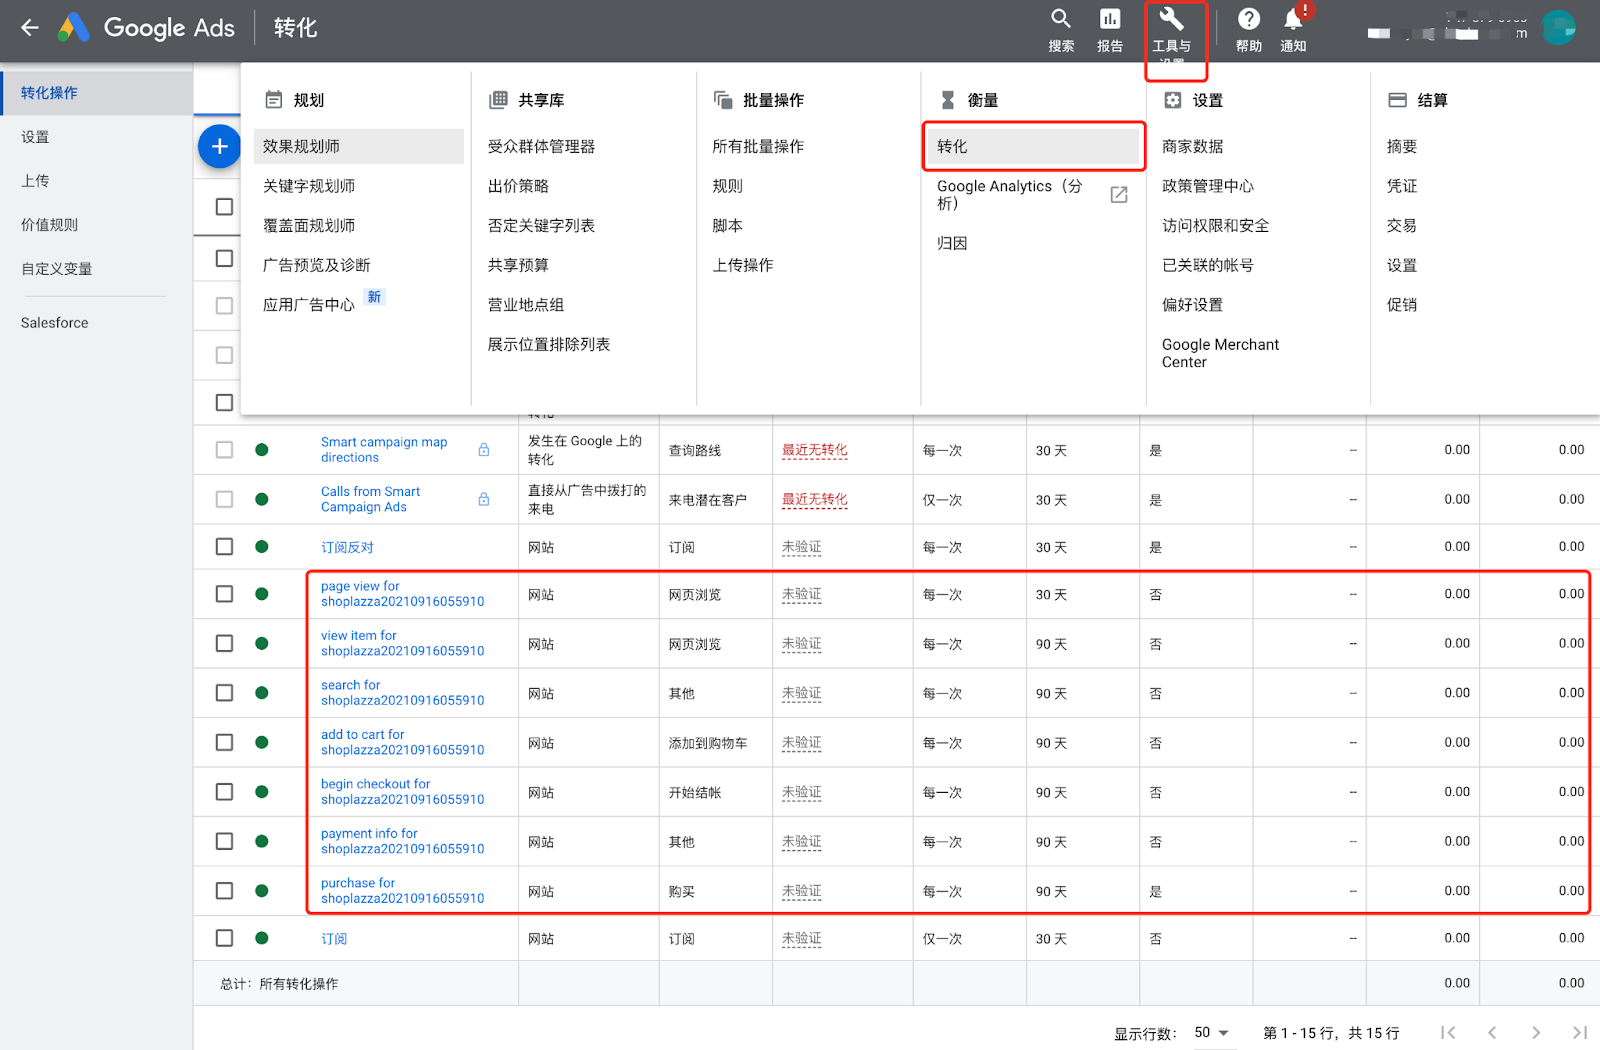Screen dimensions: 1600x1050
Task: Click the external link icon beside Google Analytics
Action: coord(1119,194)
